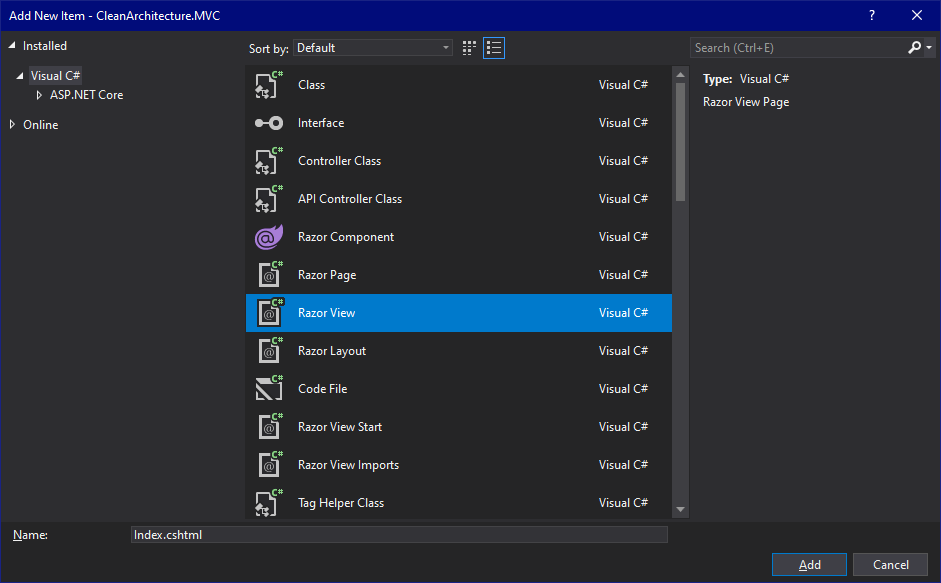Choose the Class template name

pos(311,85)
